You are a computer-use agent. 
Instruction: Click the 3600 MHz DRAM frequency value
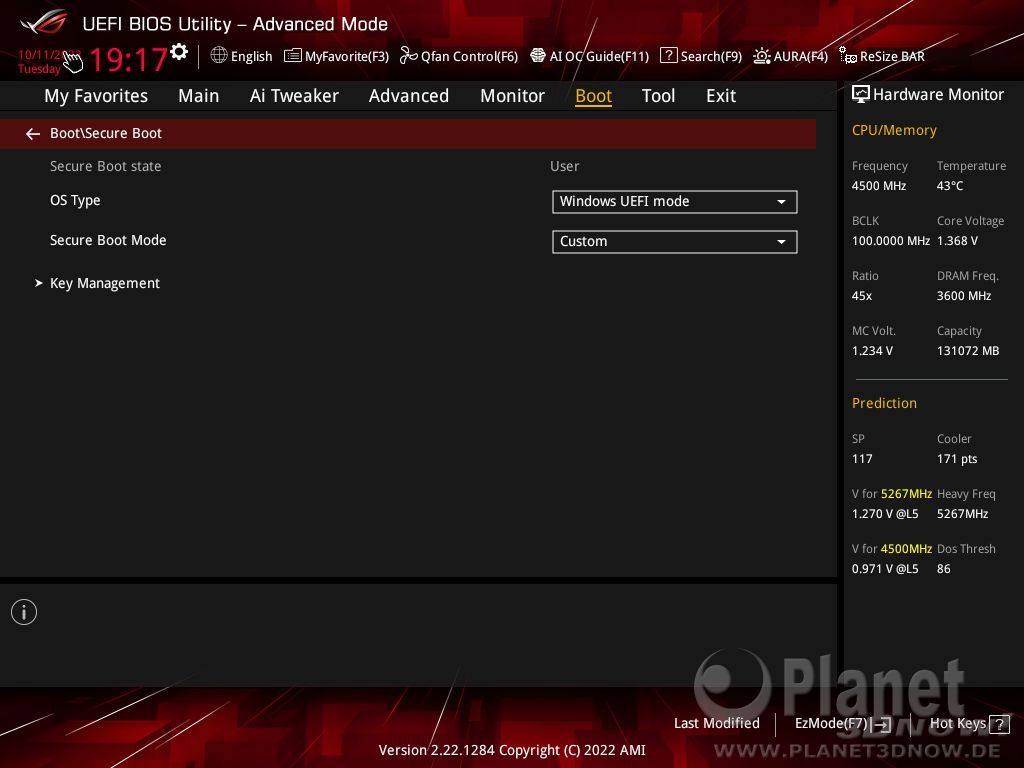(963, 296)
